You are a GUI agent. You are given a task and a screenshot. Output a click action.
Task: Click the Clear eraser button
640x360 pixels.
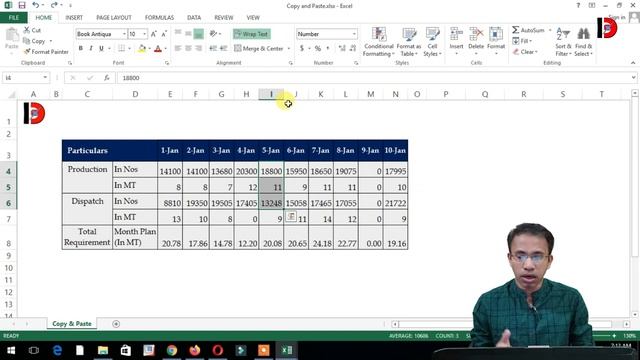[x=525, y=52]
